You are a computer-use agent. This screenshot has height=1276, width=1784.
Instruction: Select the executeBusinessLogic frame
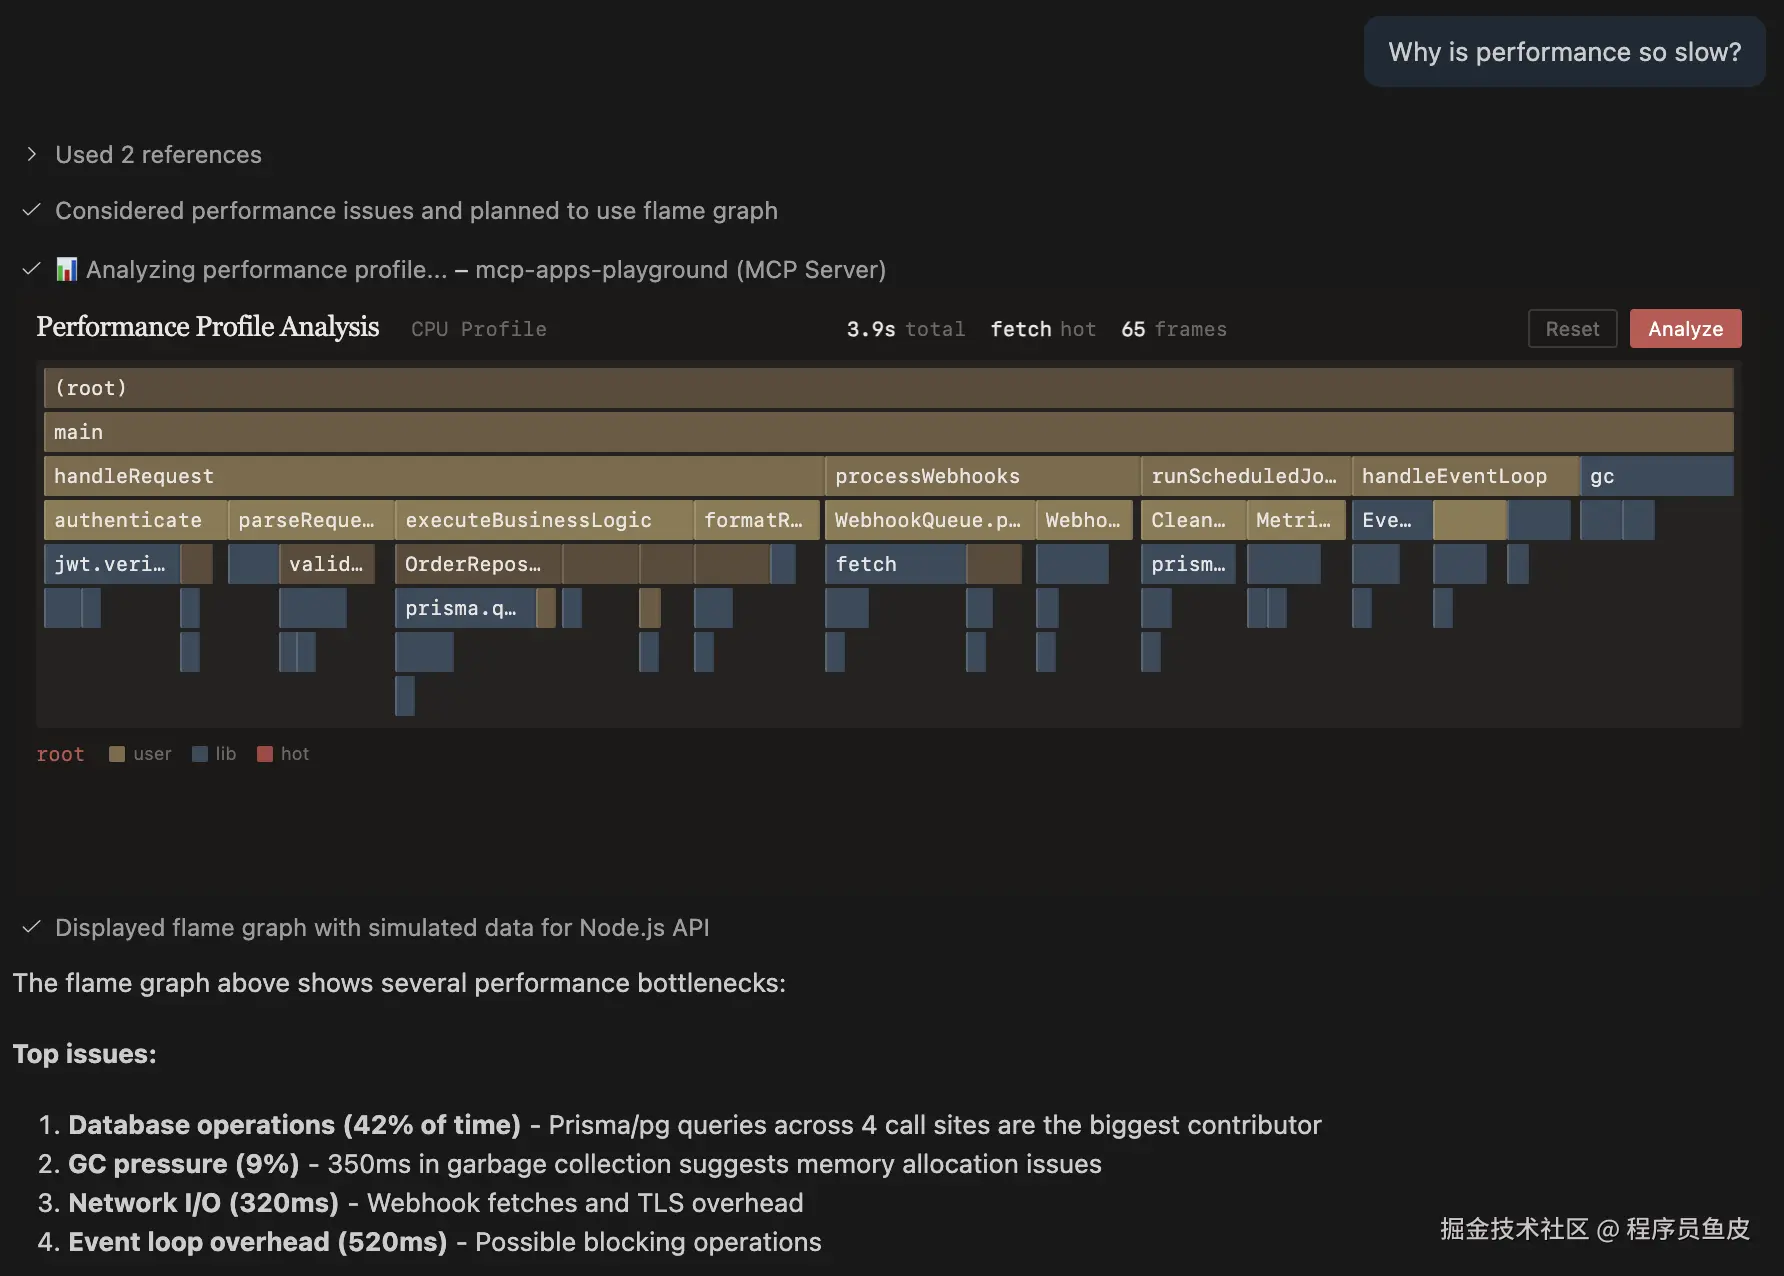pos(543,520)
